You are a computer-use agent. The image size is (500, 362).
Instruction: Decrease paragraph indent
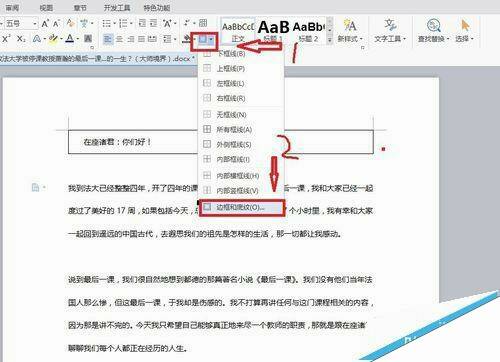pyautogui.click(x=142, y=23)
